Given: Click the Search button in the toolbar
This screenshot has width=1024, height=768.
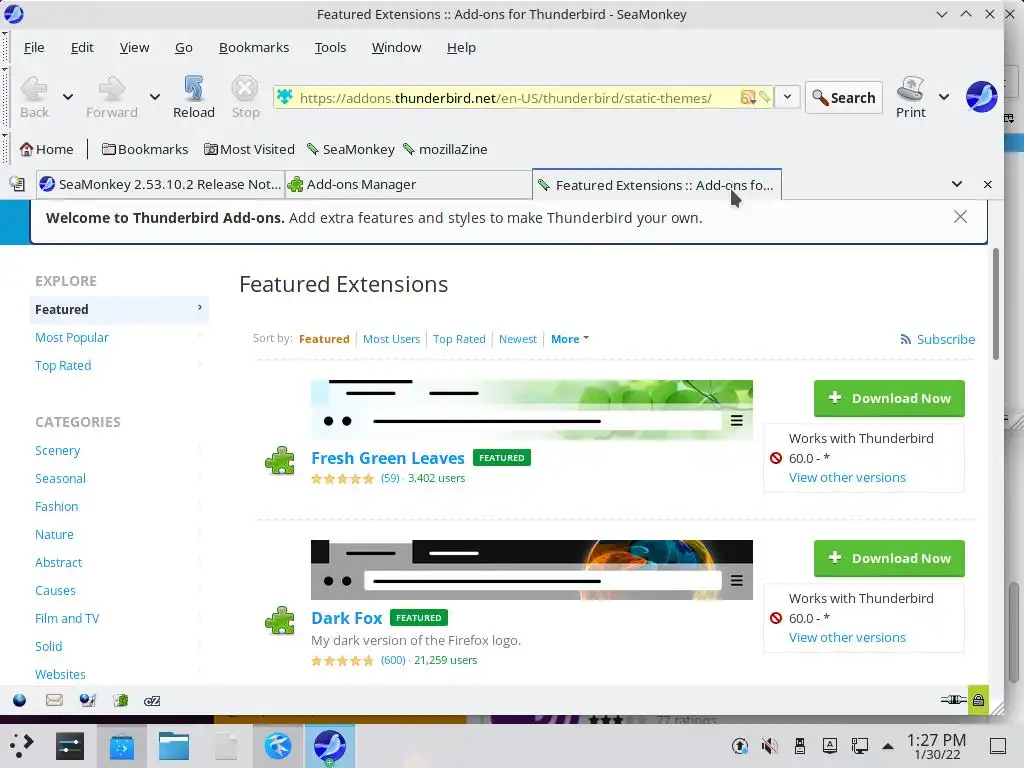Looking at the screenshot, I should [844, 98].
